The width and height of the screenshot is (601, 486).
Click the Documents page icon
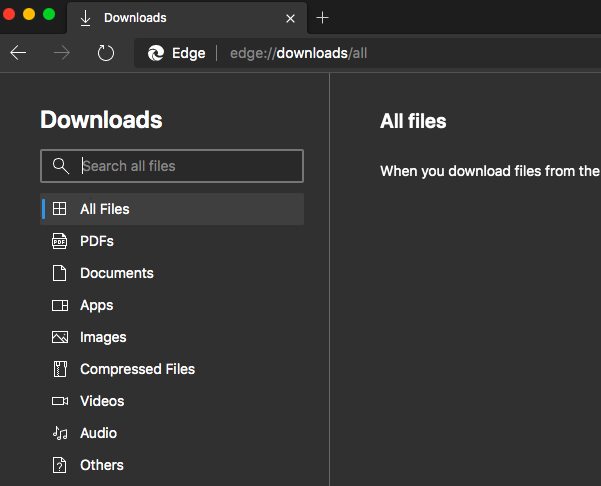click(60, 273)
